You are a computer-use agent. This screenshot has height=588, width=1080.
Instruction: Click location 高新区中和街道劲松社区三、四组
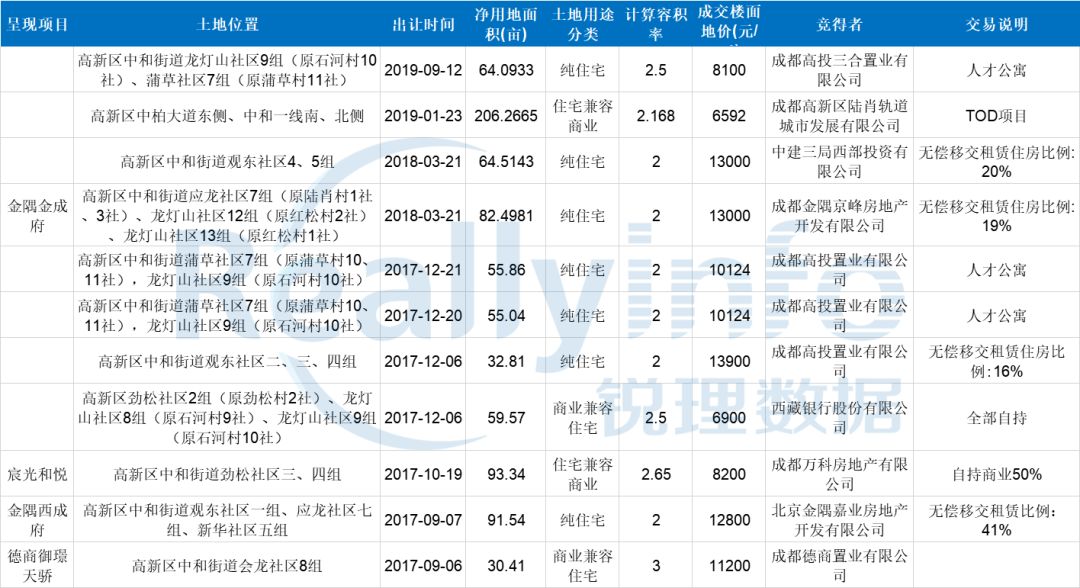pos(227,474)
